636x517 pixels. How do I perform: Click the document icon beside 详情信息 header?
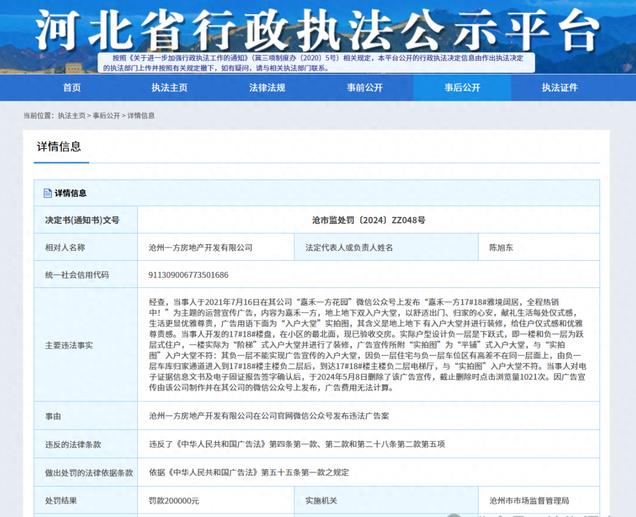click(x=47, y=193)
